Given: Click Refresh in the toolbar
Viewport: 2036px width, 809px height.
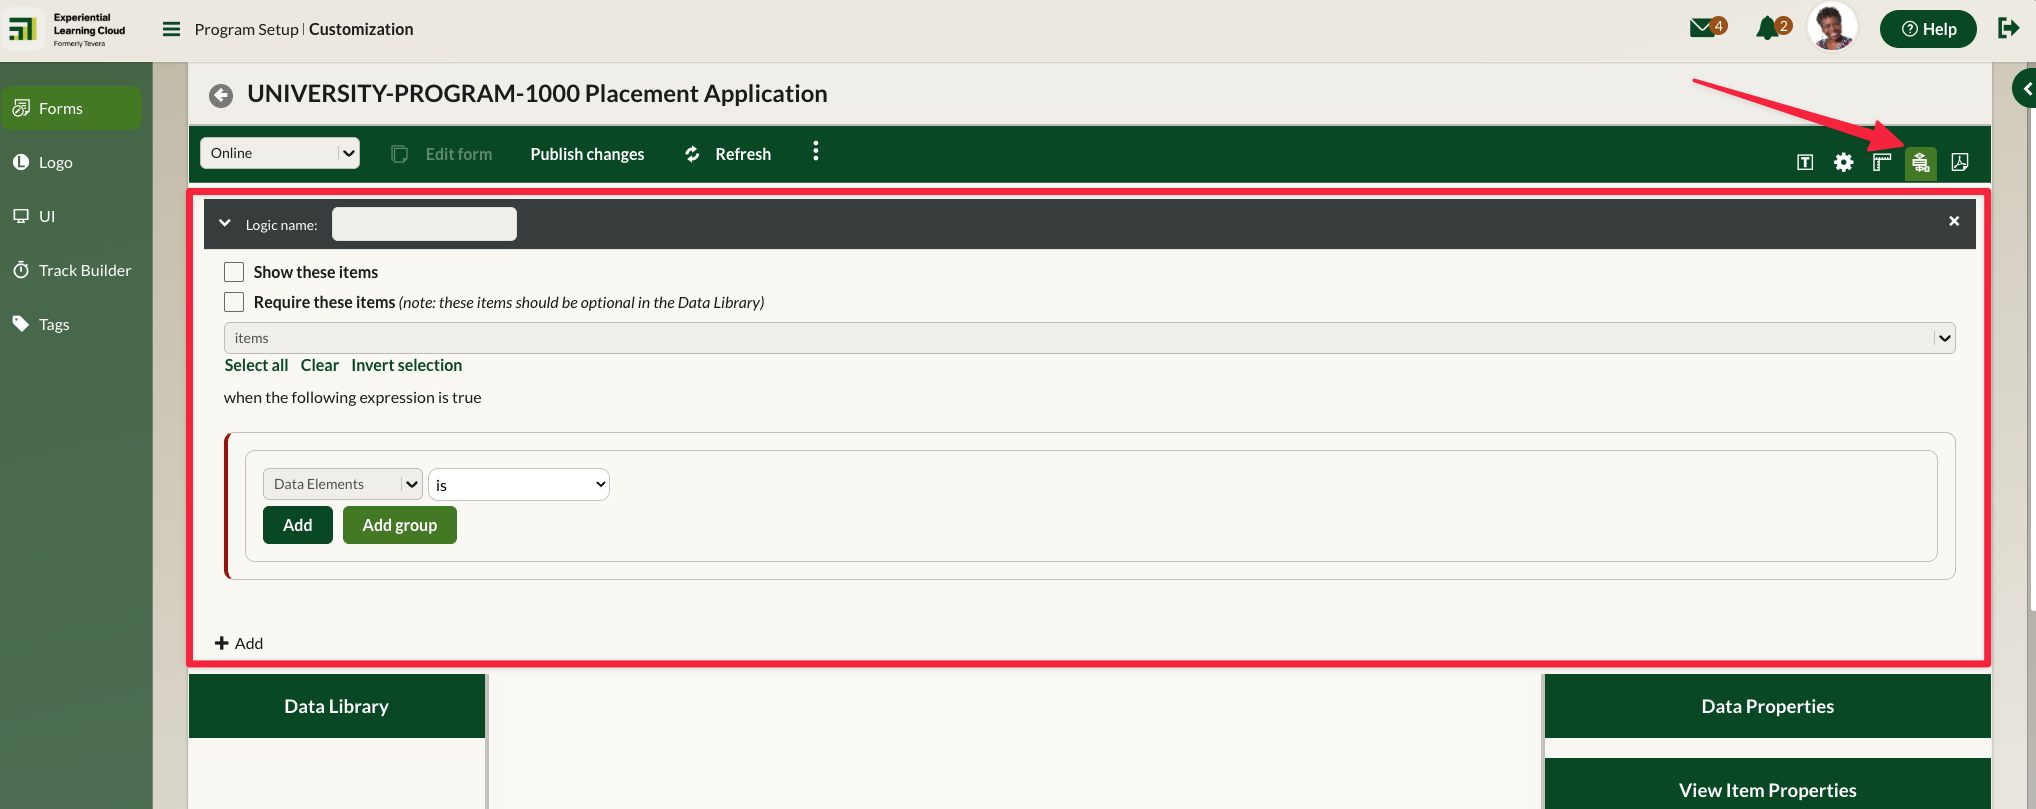Looking at the screenshot, I should pos(728,154).
